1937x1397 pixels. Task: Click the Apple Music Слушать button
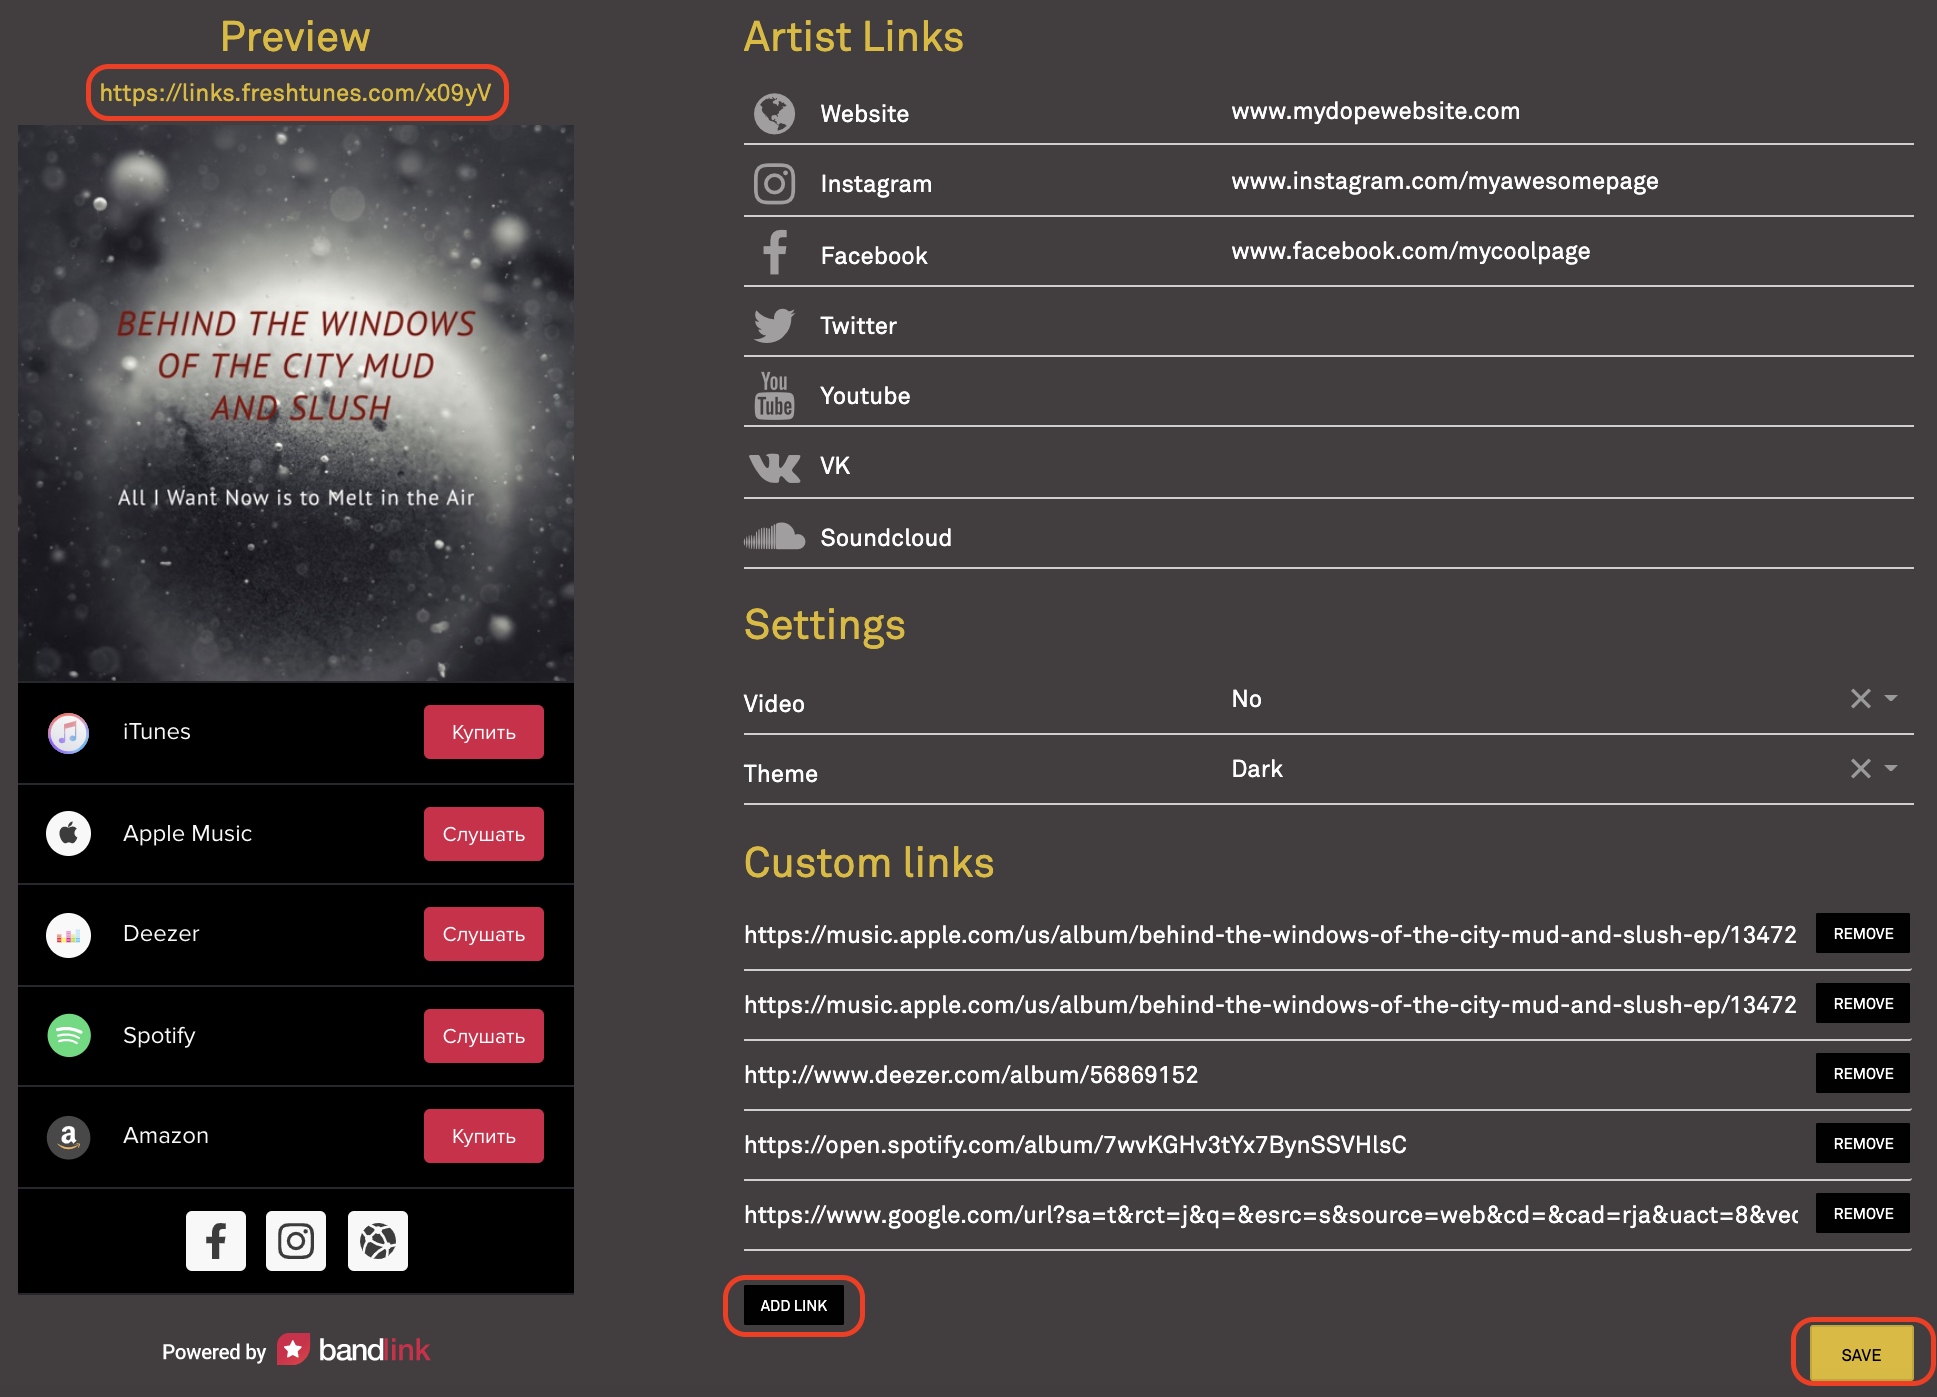click(x=484, y=834)
